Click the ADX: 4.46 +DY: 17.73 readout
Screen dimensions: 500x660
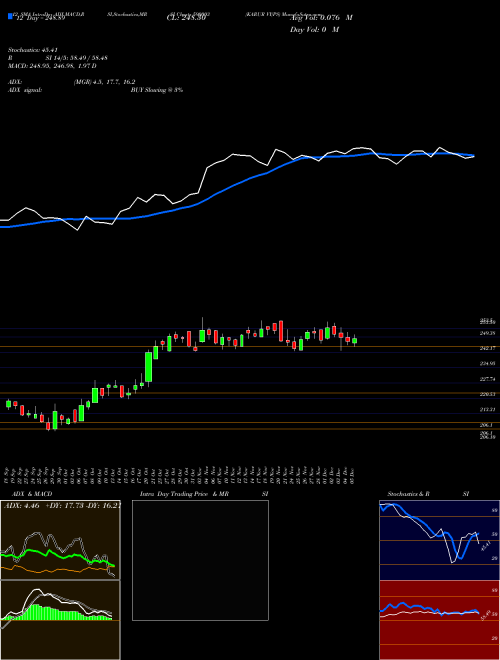point(62,505)
